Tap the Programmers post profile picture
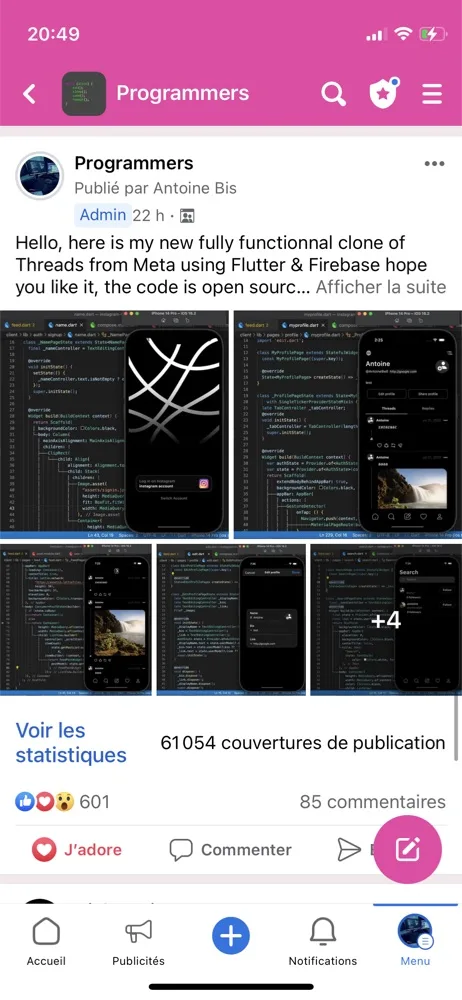Image resolution: width=462 pixels, height=1000 pixels. pyautogui.click(x=40, y=176)
